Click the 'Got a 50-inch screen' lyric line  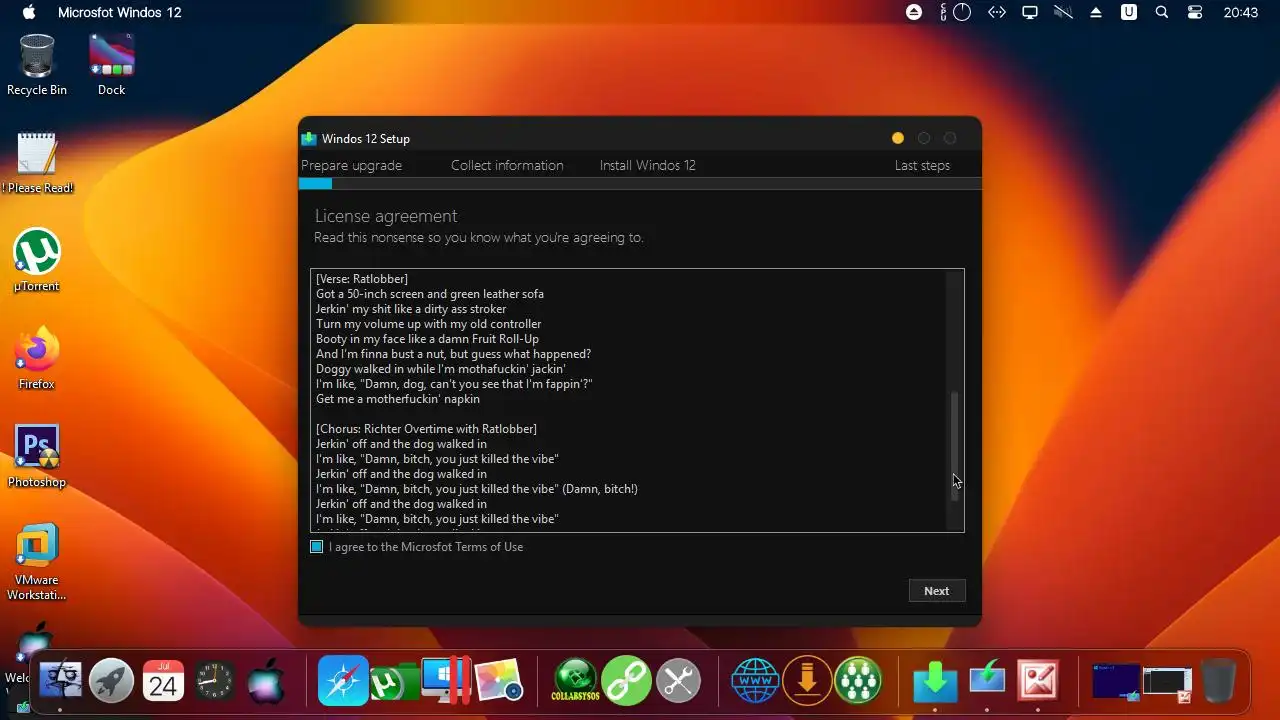pos(430,294)
